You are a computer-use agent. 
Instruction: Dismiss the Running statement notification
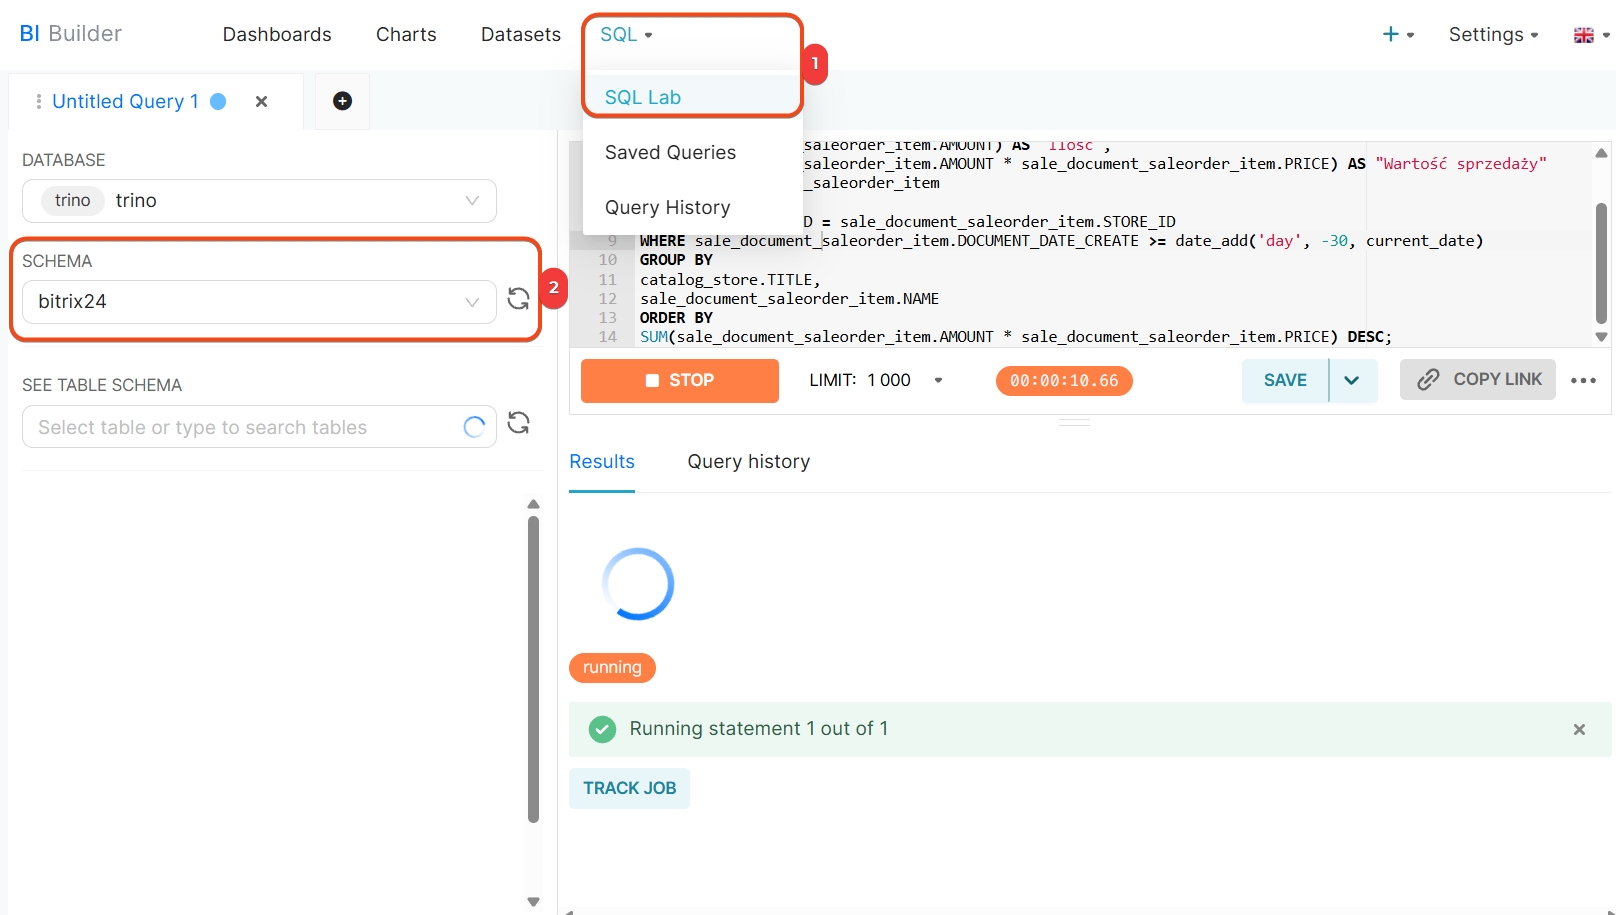coord(1579,730)
